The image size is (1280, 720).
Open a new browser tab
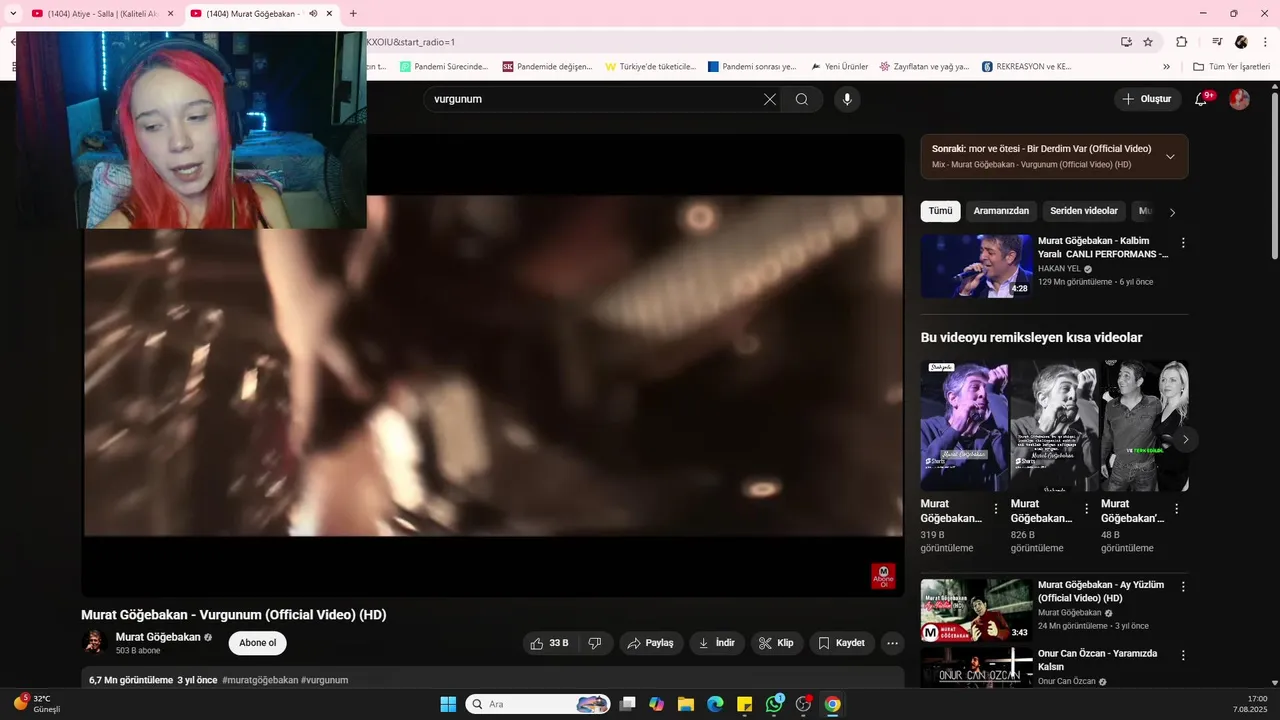pyautogui.click(x=353, y=13)
